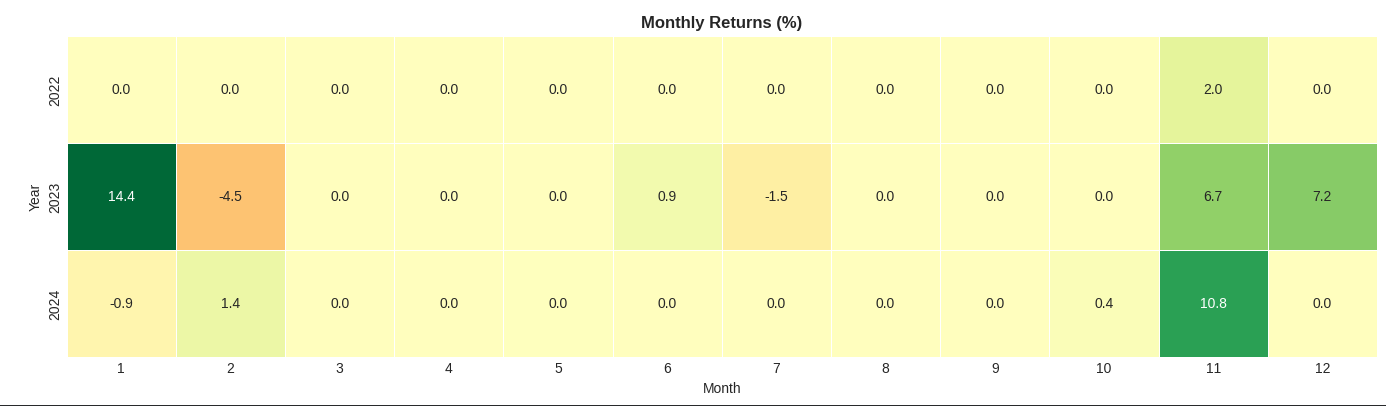Select the 2022 y-axis tick label
The image size is (1386, 406).
click(54, 91)
